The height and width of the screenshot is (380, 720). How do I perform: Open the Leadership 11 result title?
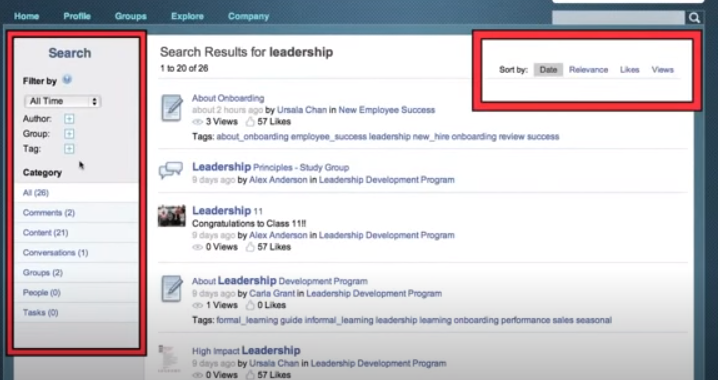pyautogui.click(x=227, y=211)
